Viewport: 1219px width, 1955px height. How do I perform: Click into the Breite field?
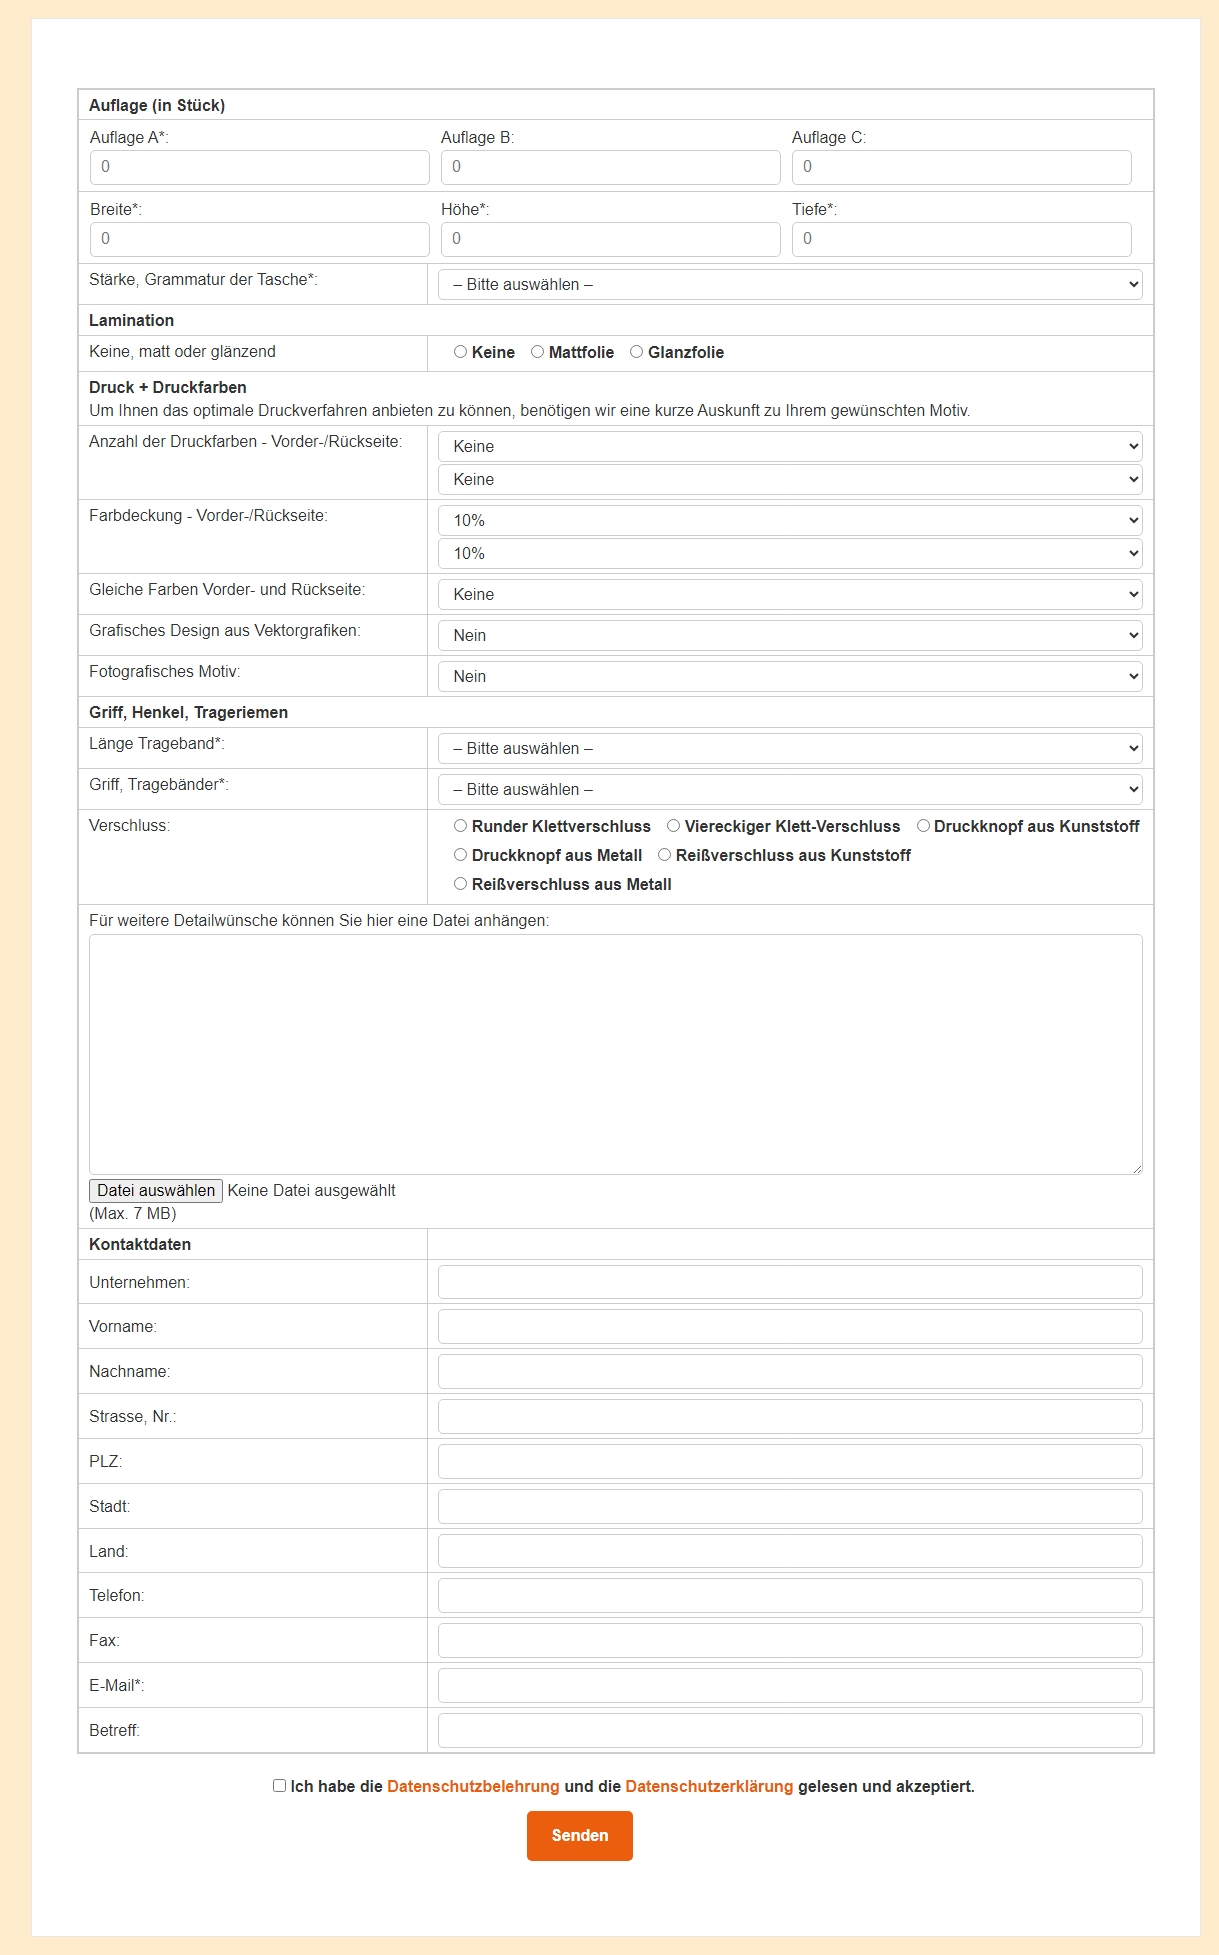tap(260, 239)
